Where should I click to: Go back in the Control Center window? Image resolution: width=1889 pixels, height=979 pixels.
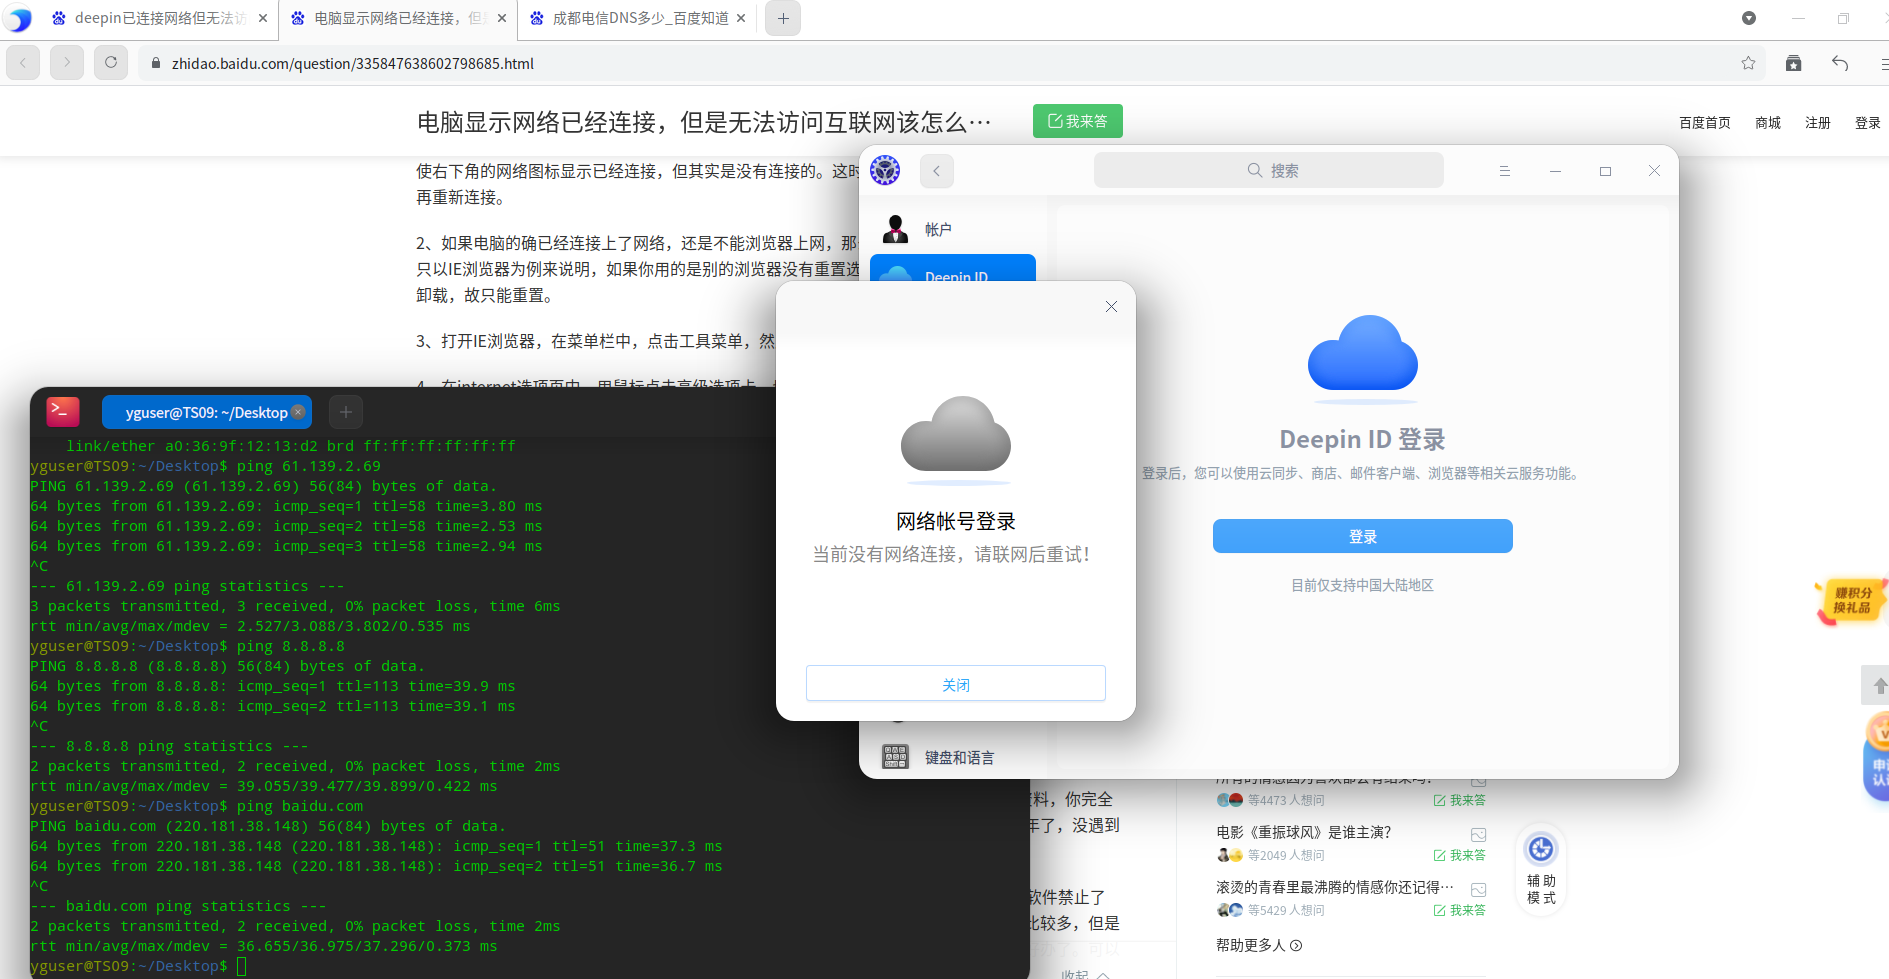point(937,171)
